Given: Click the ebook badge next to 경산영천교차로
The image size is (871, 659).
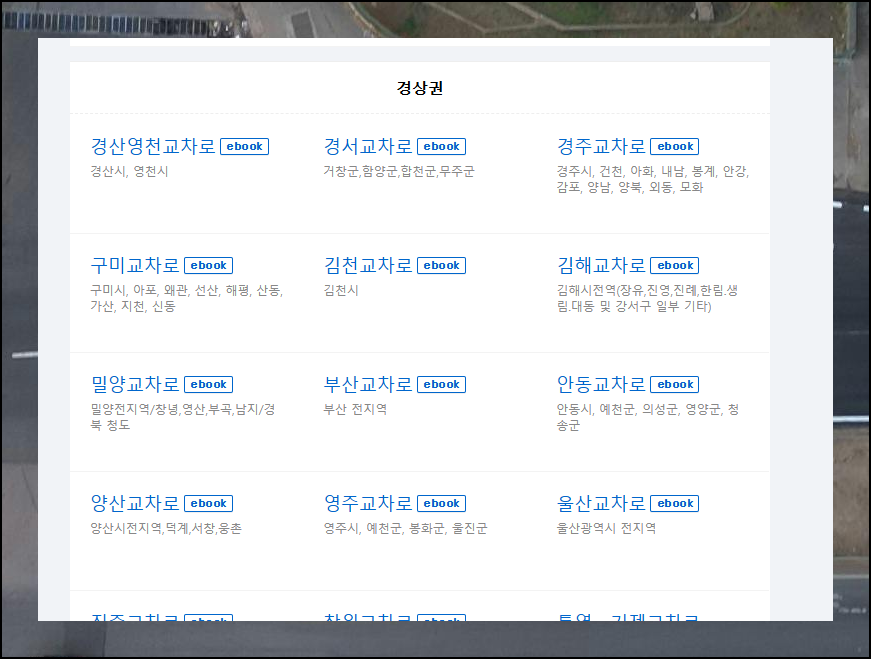Looking at the screenshot, I should [x=244, y=147].
